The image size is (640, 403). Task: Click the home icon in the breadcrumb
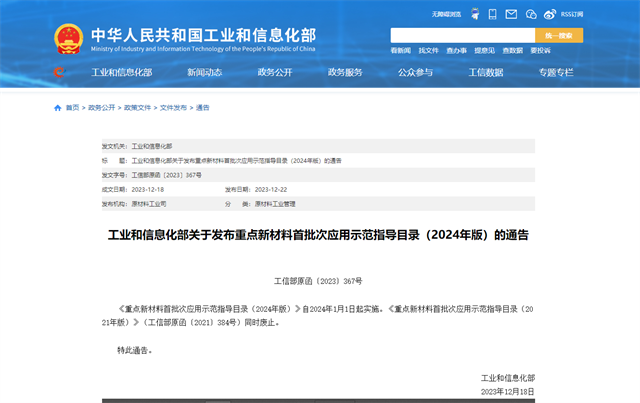(x=58, y=108)
